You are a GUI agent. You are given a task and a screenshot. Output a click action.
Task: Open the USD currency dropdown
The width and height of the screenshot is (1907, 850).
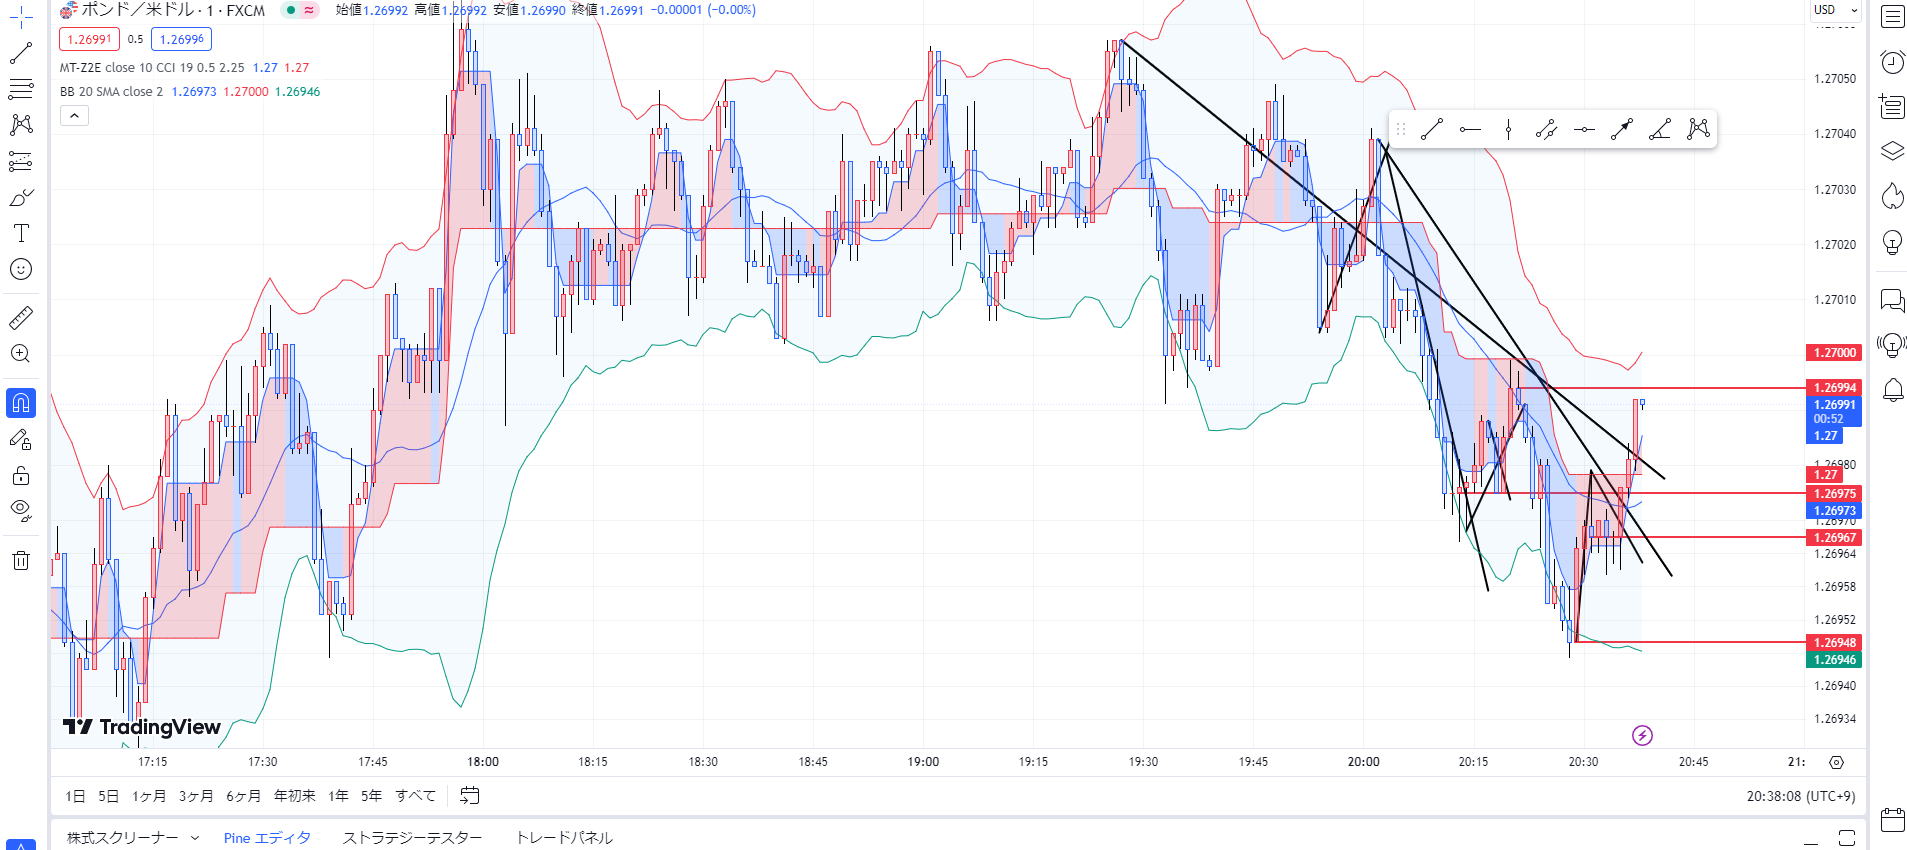click(1836, 10)
